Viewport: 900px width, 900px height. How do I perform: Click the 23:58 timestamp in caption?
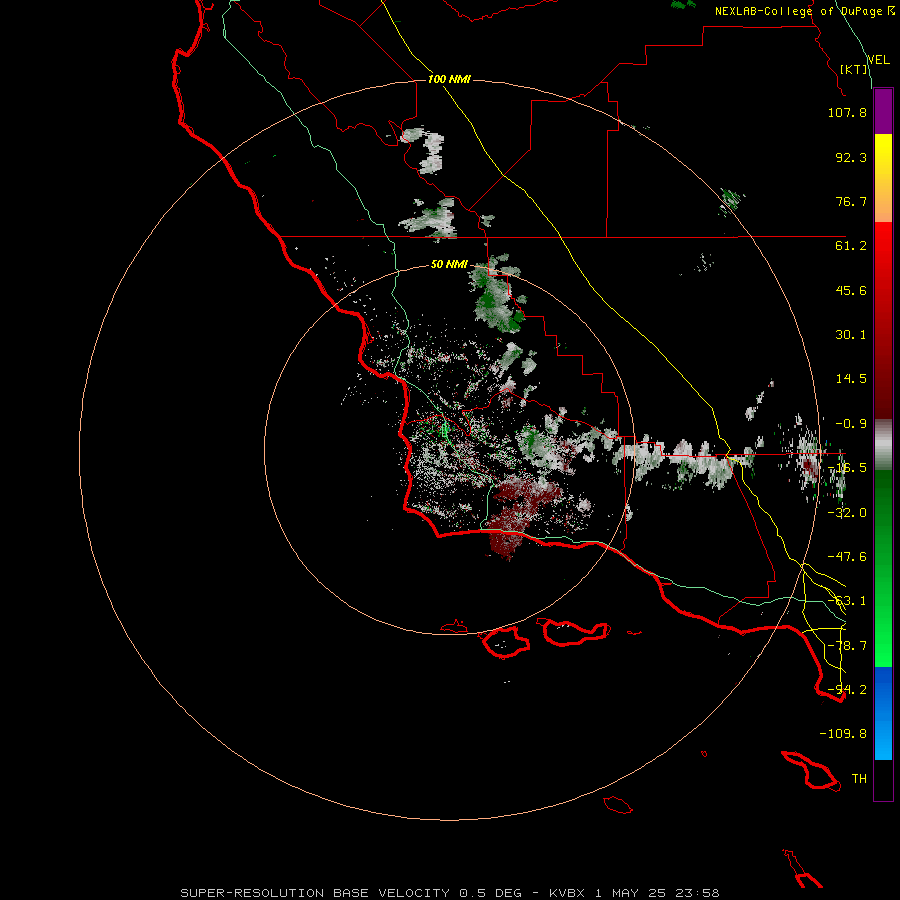tap(699, 893)
